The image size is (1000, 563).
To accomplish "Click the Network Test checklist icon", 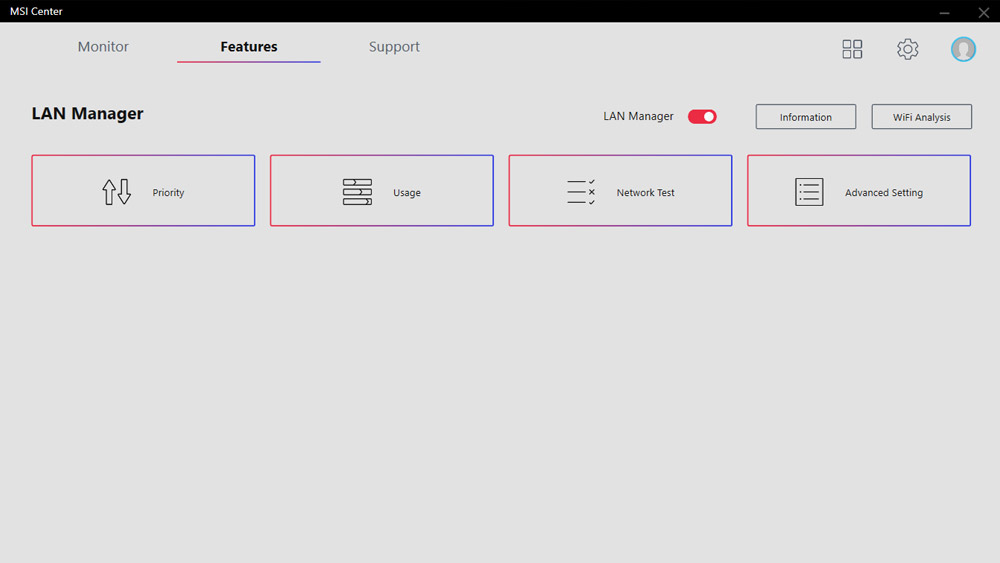I will click(x=581, y=192).
